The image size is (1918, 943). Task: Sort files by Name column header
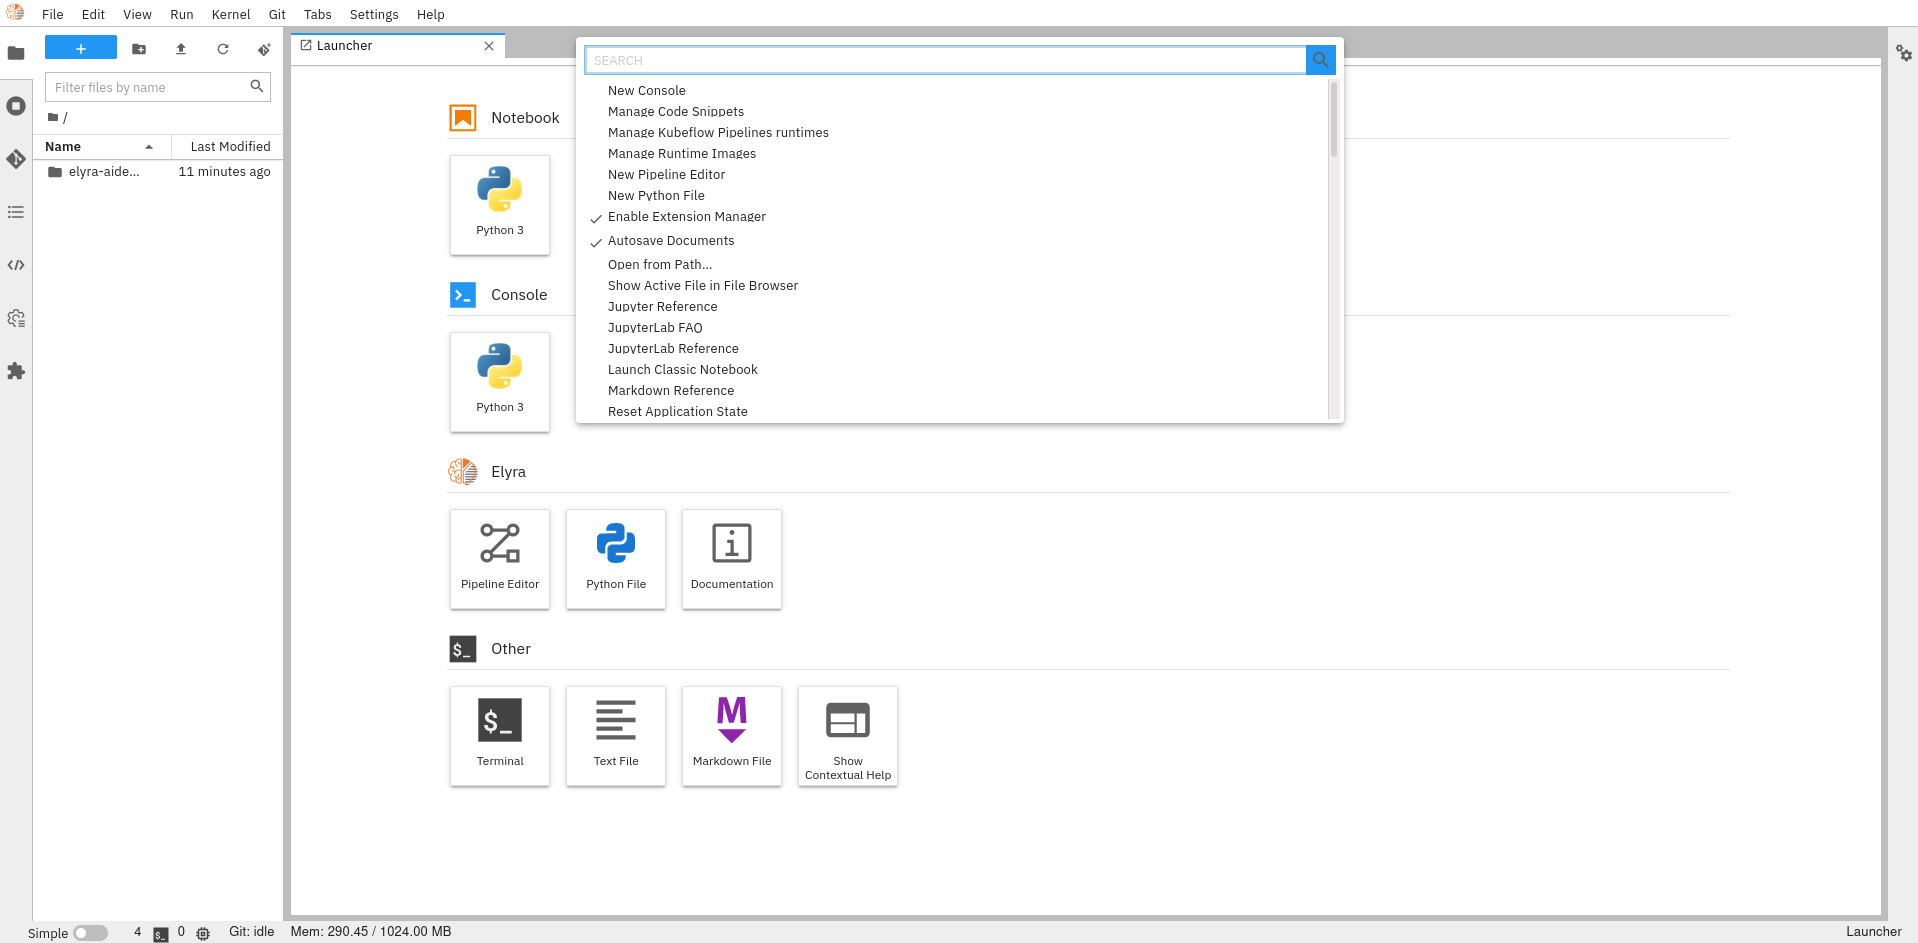[x=102, y=146]
